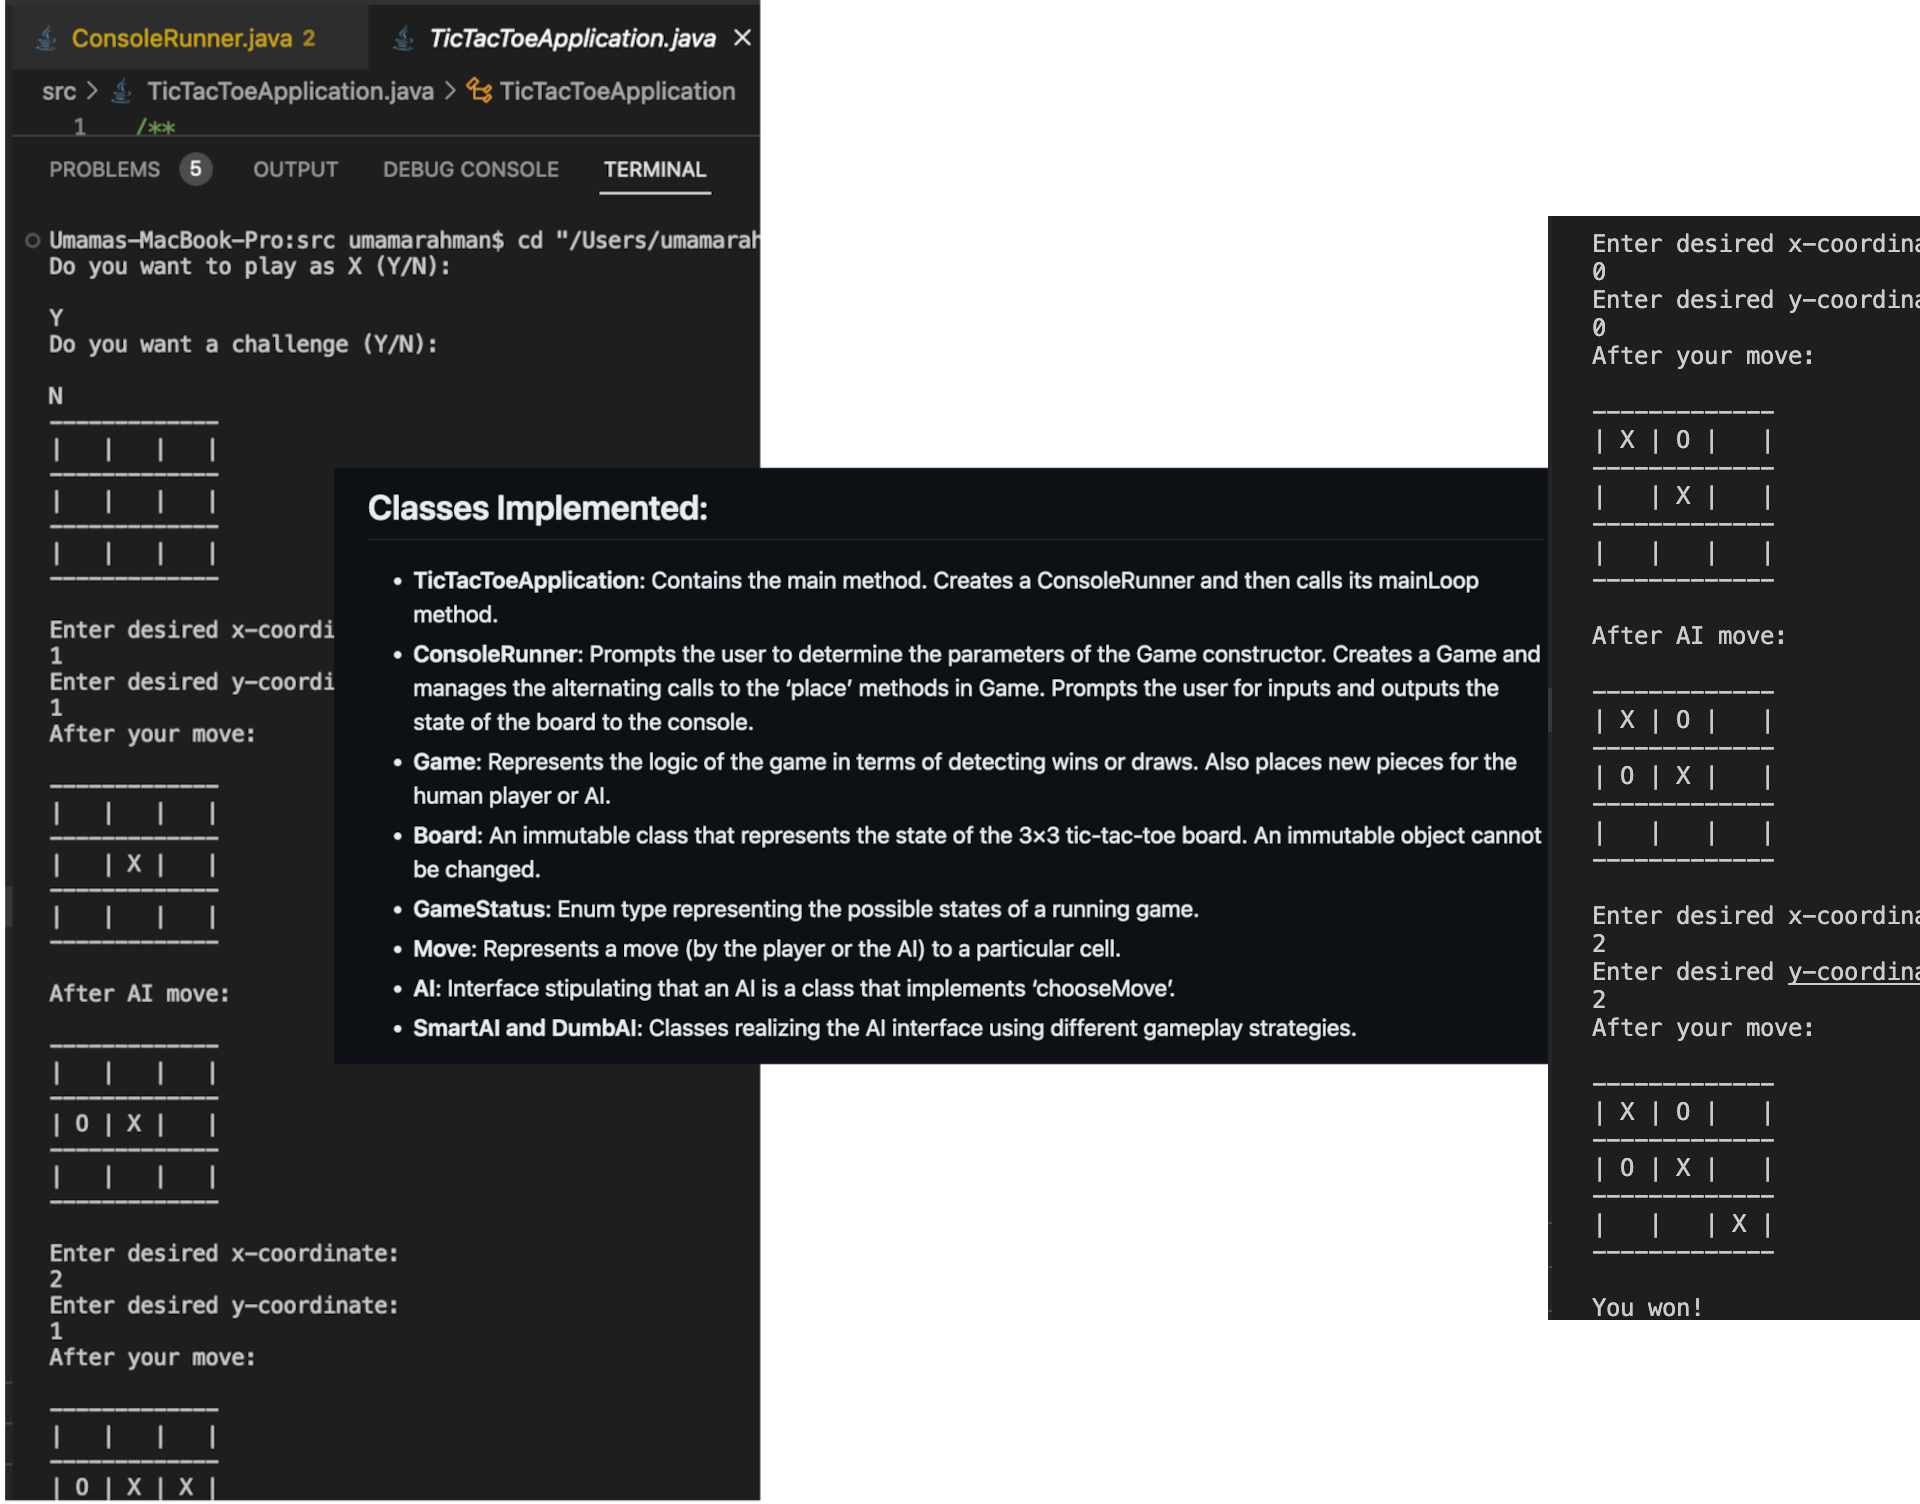Click the bold 'ConsoleRunner:' list item
The image size is (1920, 1504).
tap(497, 654)
